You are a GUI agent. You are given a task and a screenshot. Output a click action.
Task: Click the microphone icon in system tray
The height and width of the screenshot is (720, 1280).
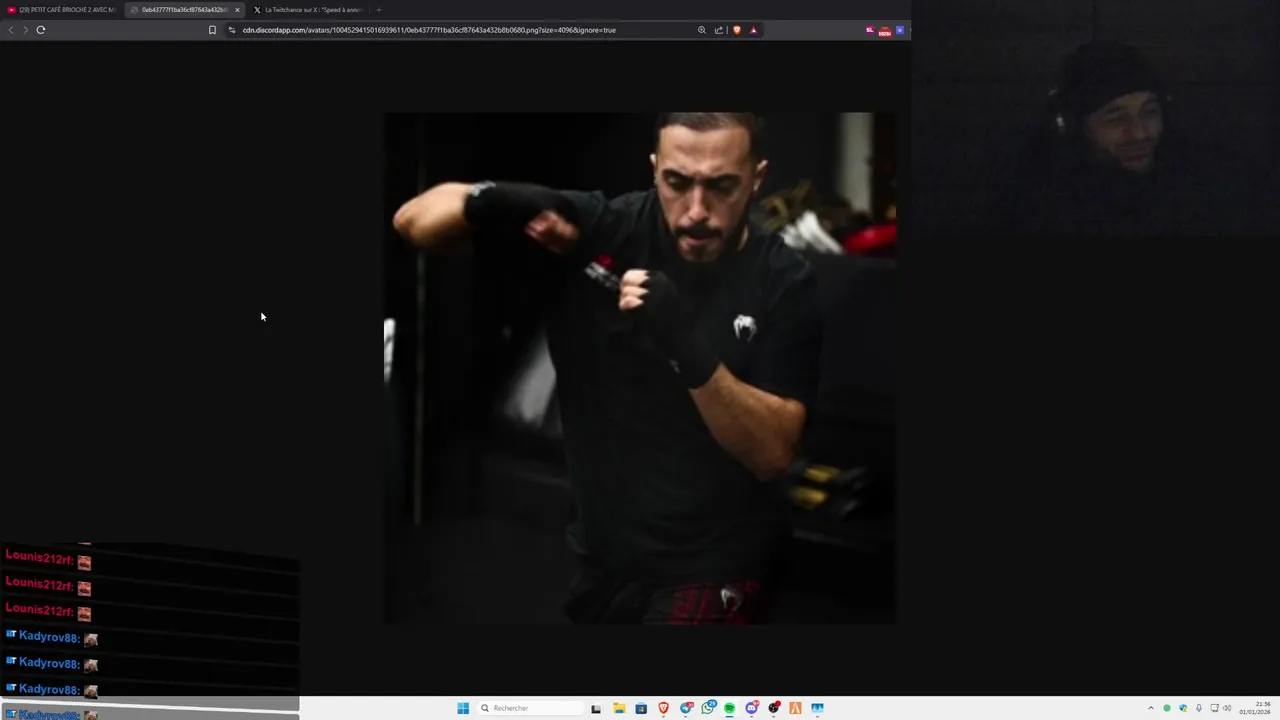pos(1198,708)
